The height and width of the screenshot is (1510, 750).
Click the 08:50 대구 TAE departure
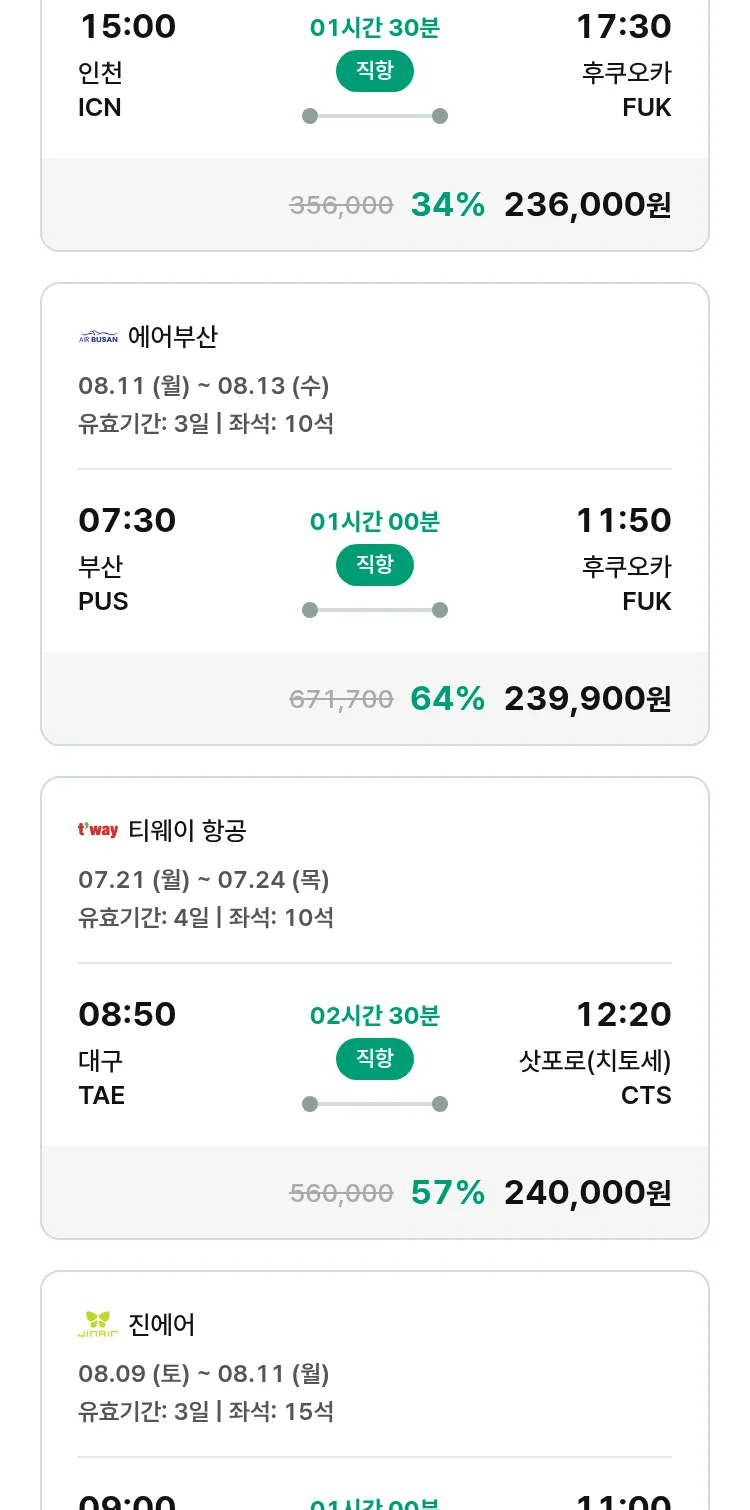tap(127, 1053)
